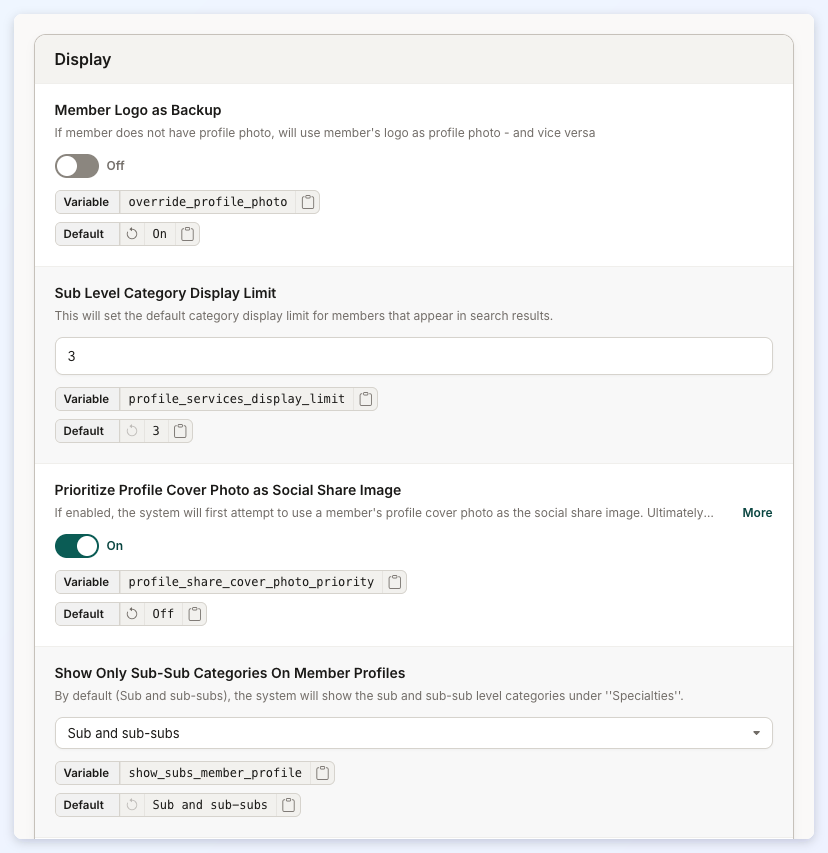The height and width of the screenshot is (853, 828).
Task: Copy default value On for Member Logo
Action: pos(188,234)
